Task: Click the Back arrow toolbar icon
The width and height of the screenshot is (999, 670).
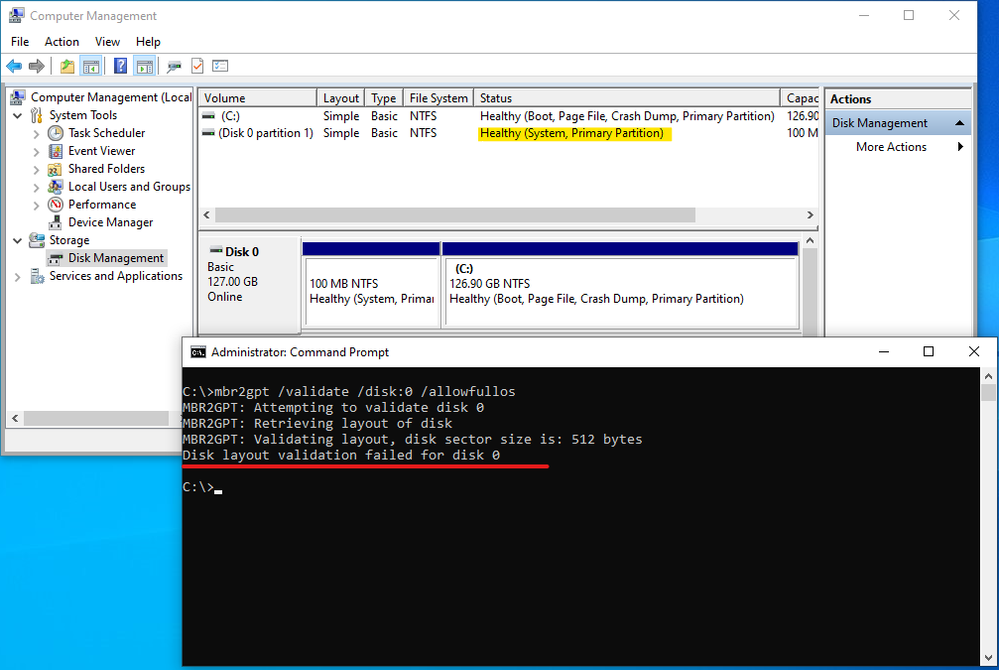Action: (14, 66)
